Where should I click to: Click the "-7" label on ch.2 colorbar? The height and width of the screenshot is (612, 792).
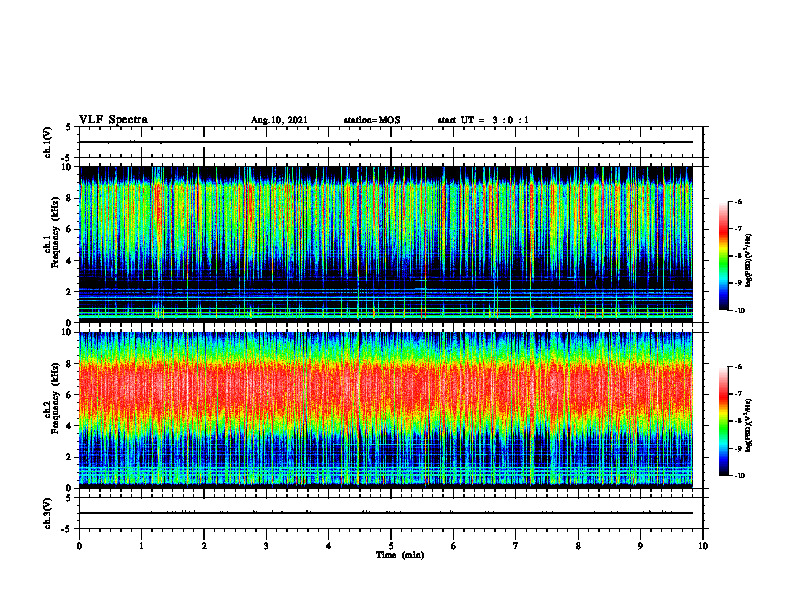pos(738,394)
